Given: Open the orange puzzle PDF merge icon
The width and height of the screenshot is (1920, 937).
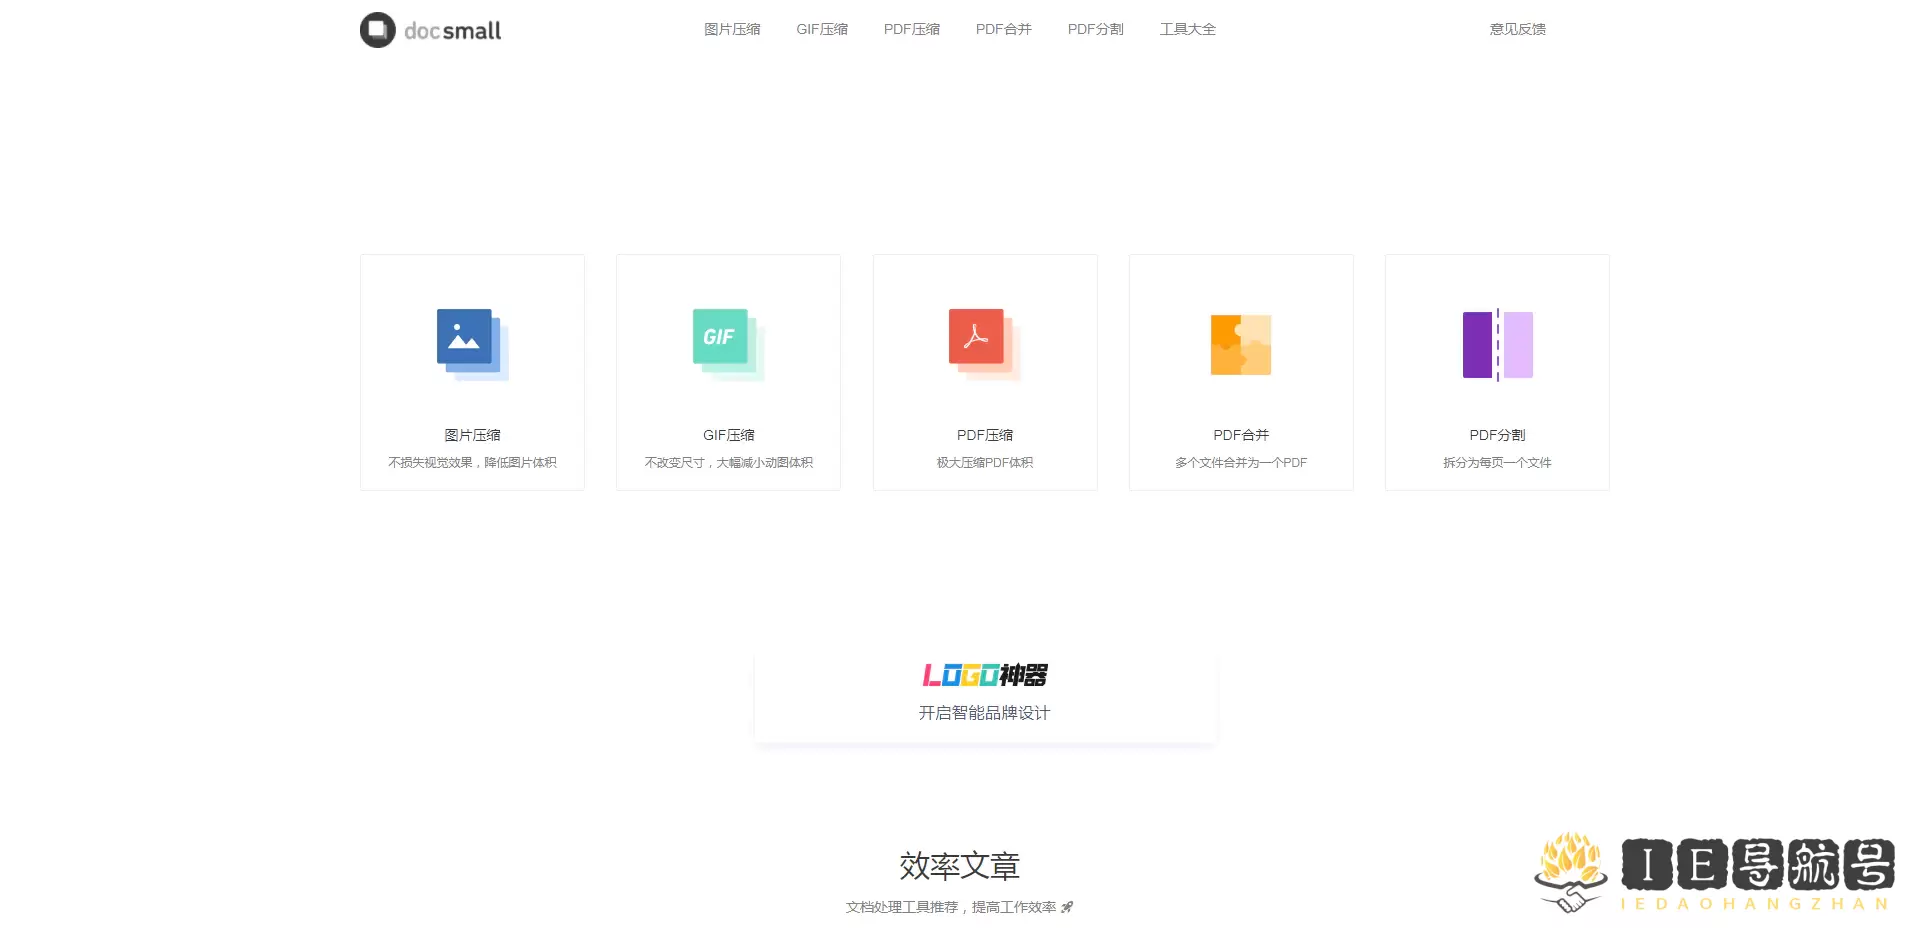Looking at the screenshot, I should [1240, 344].
